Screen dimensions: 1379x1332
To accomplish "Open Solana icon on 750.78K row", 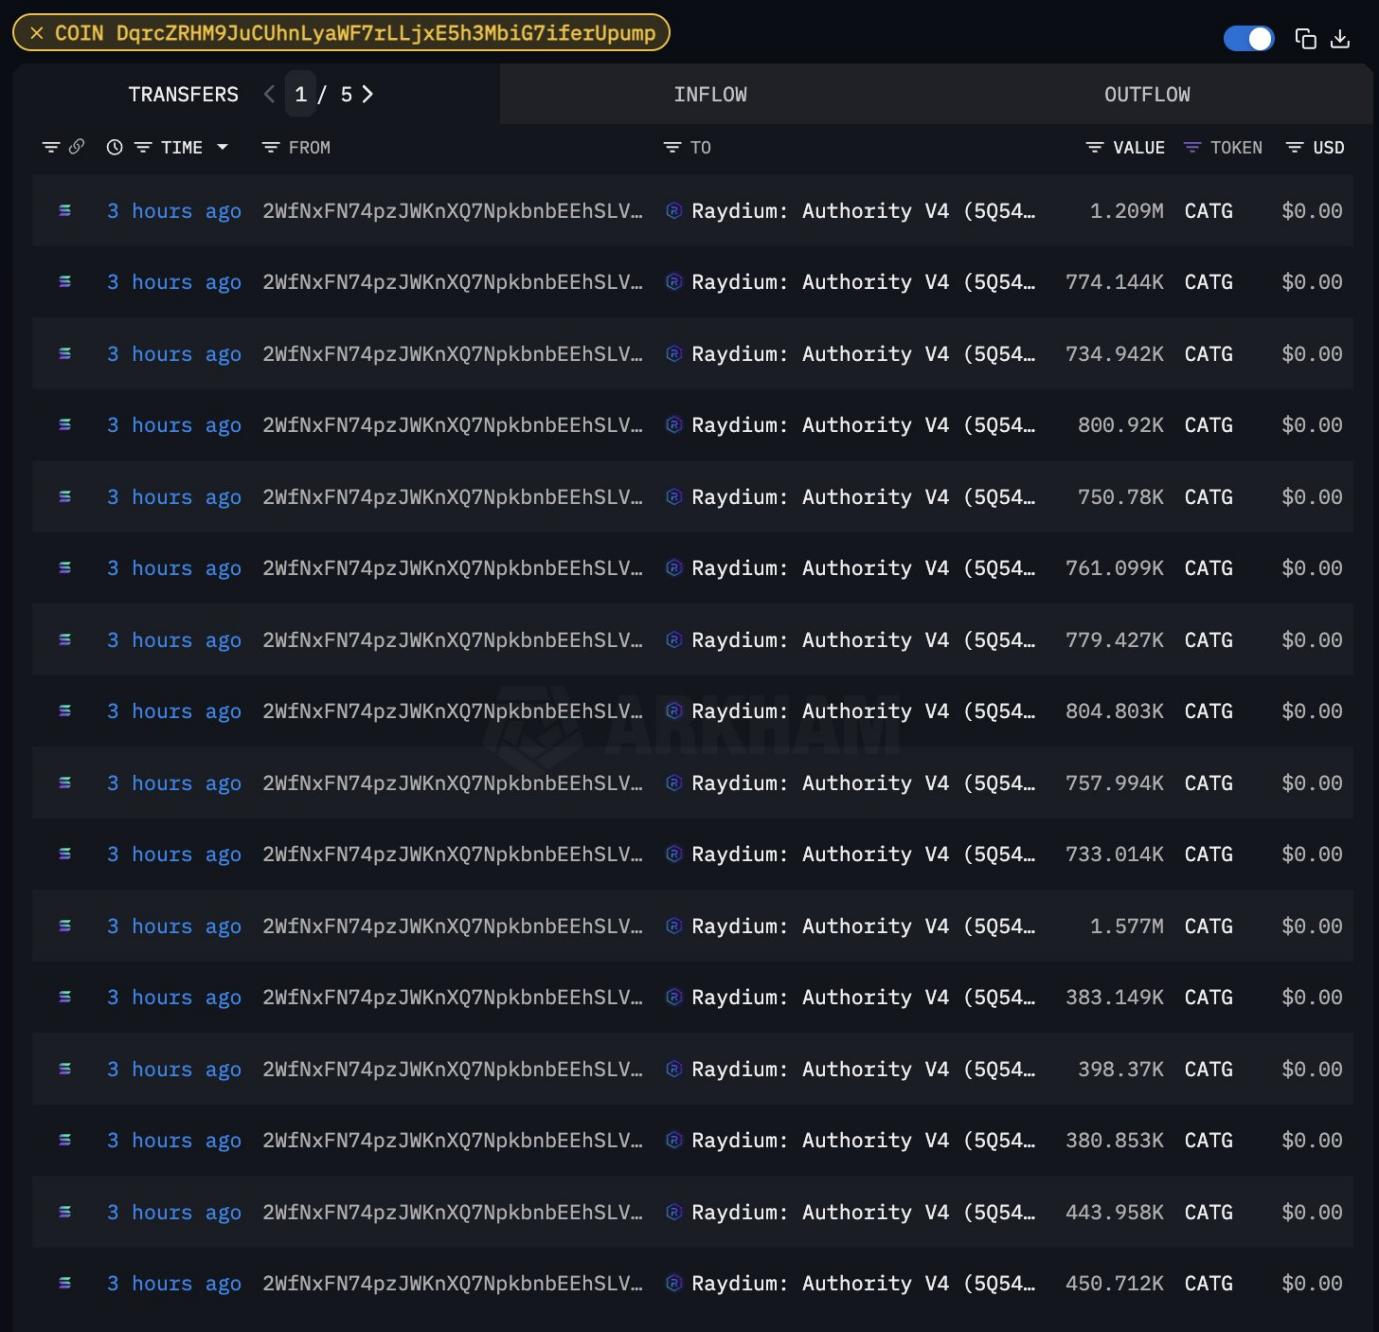I will pyautogui.click(x=65, y=497).
